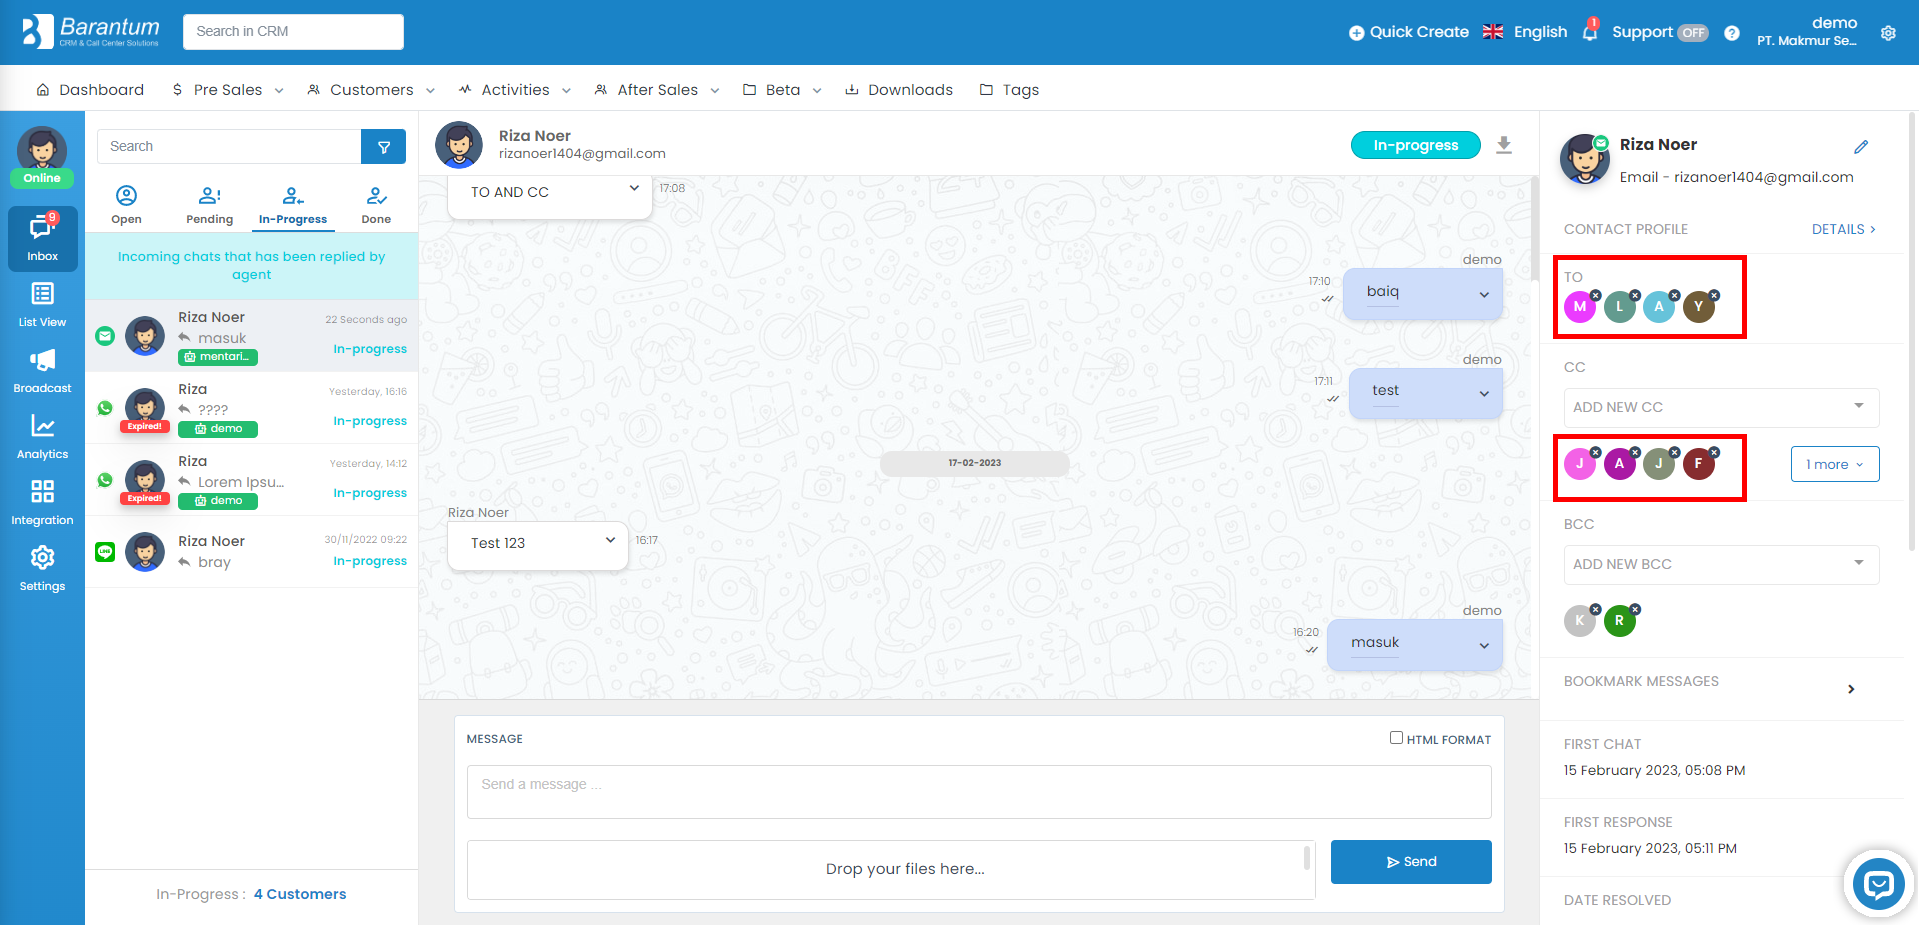1919x925 pixels.
Task: Open Broadcast megaphone icon
Action: pos(42,370)
